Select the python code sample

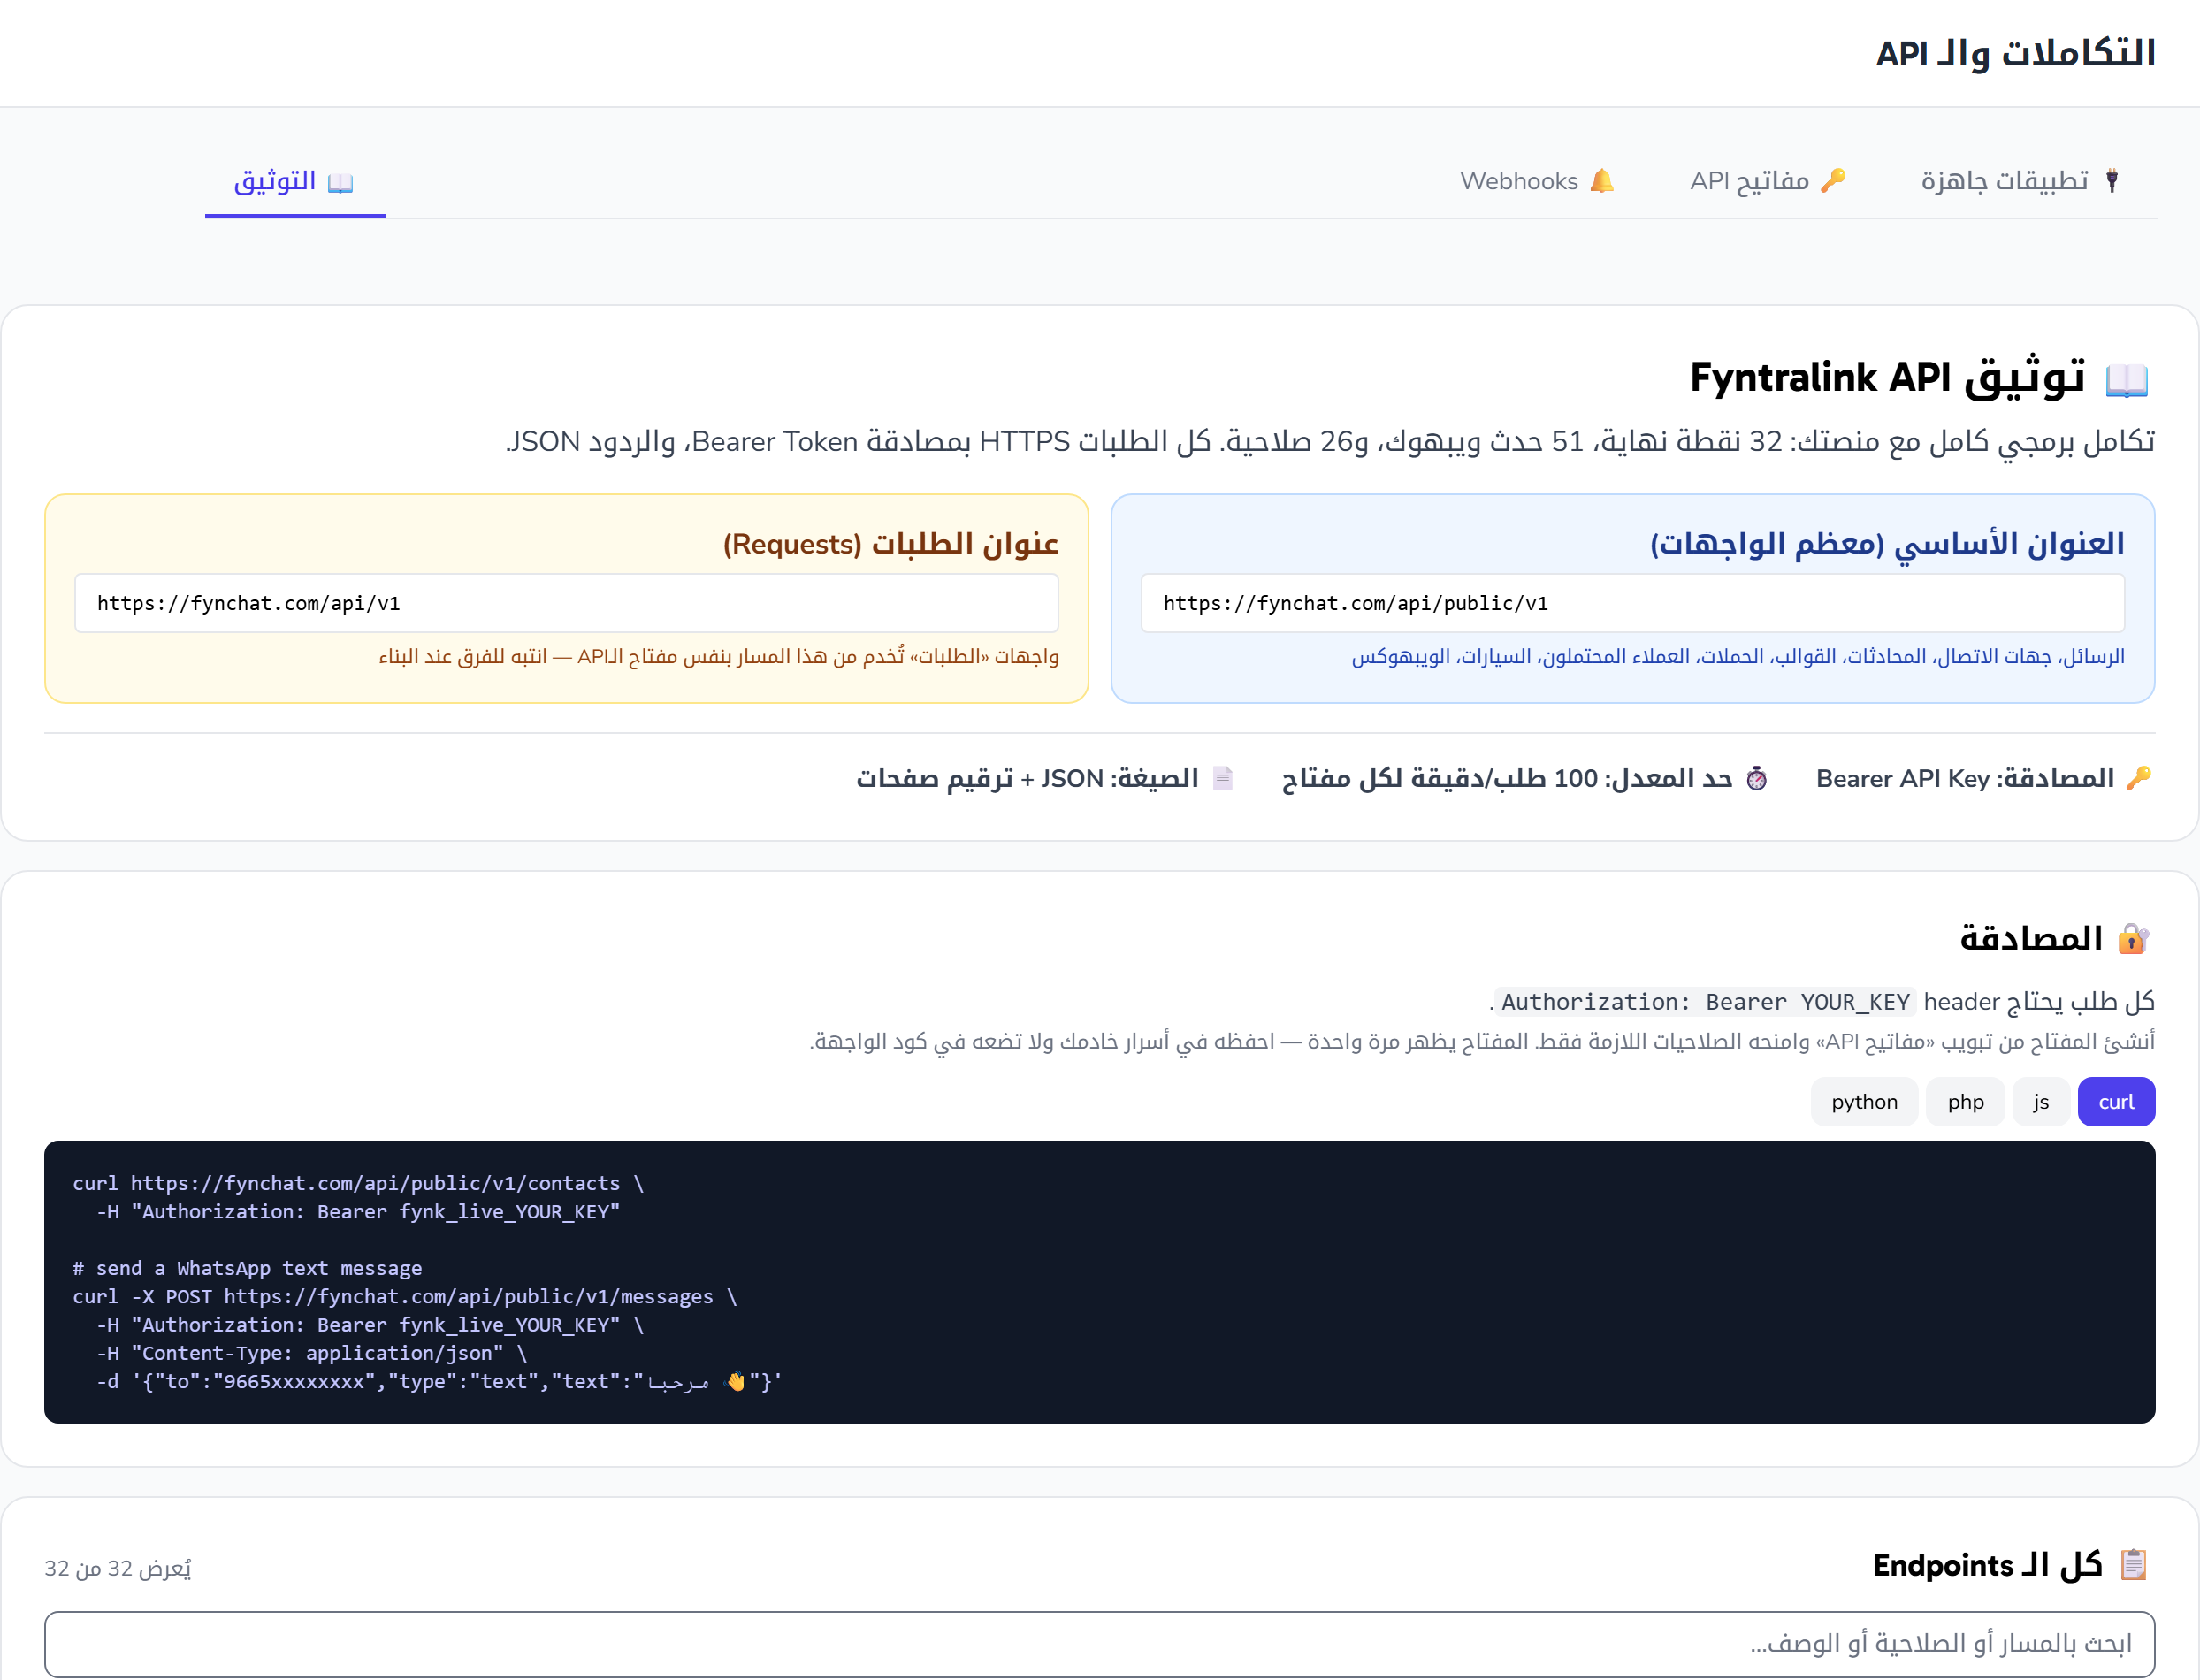click(1864, 1102)
